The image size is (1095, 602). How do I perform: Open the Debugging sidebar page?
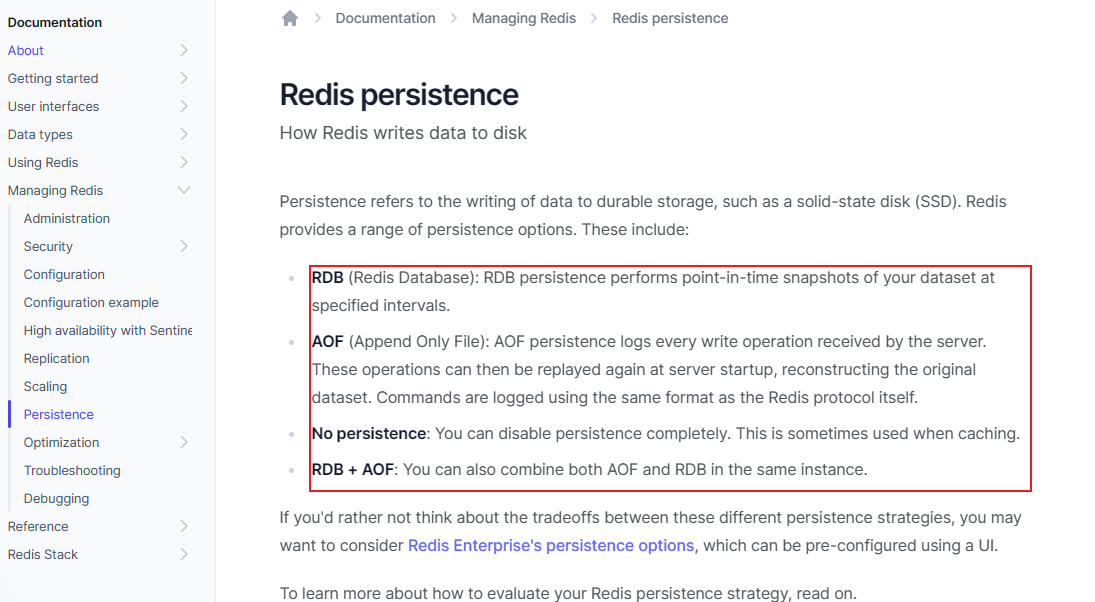[57, 499]
